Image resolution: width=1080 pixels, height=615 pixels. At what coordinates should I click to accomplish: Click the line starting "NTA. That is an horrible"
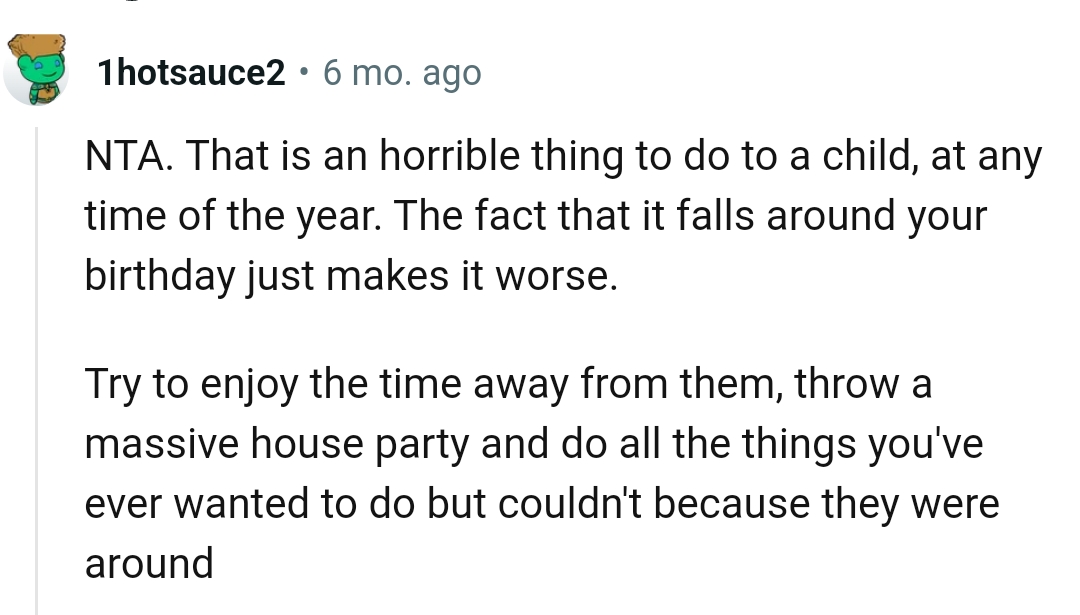tap(563, 157)
